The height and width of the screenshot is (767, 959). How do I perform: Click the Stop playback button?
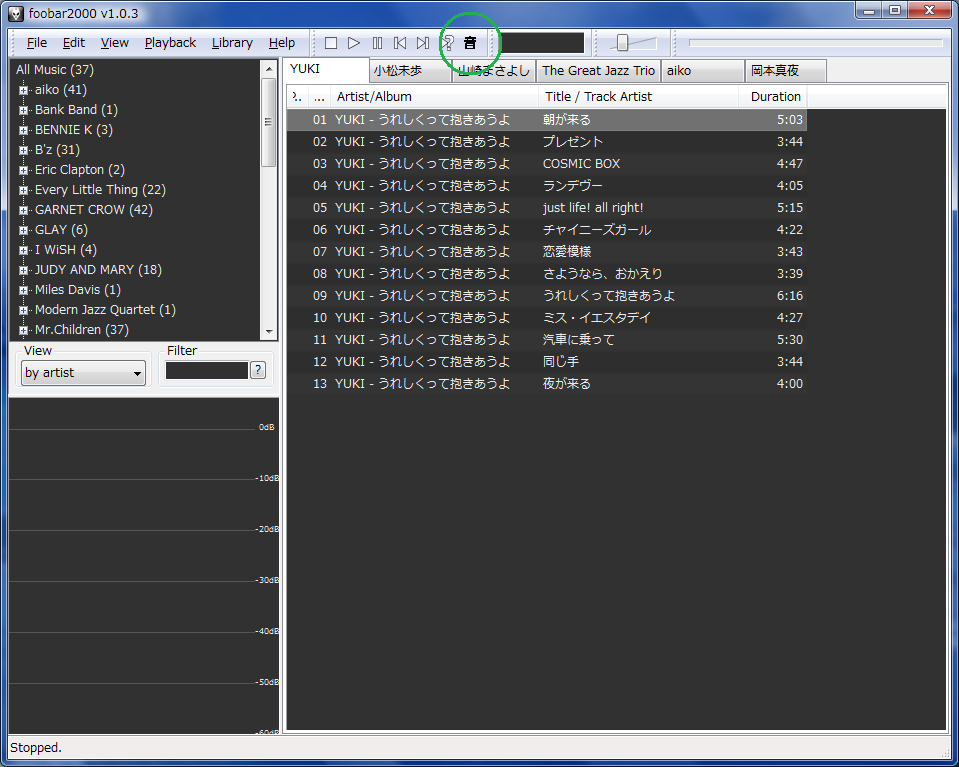pyautogui.click(x=331, y=43)
